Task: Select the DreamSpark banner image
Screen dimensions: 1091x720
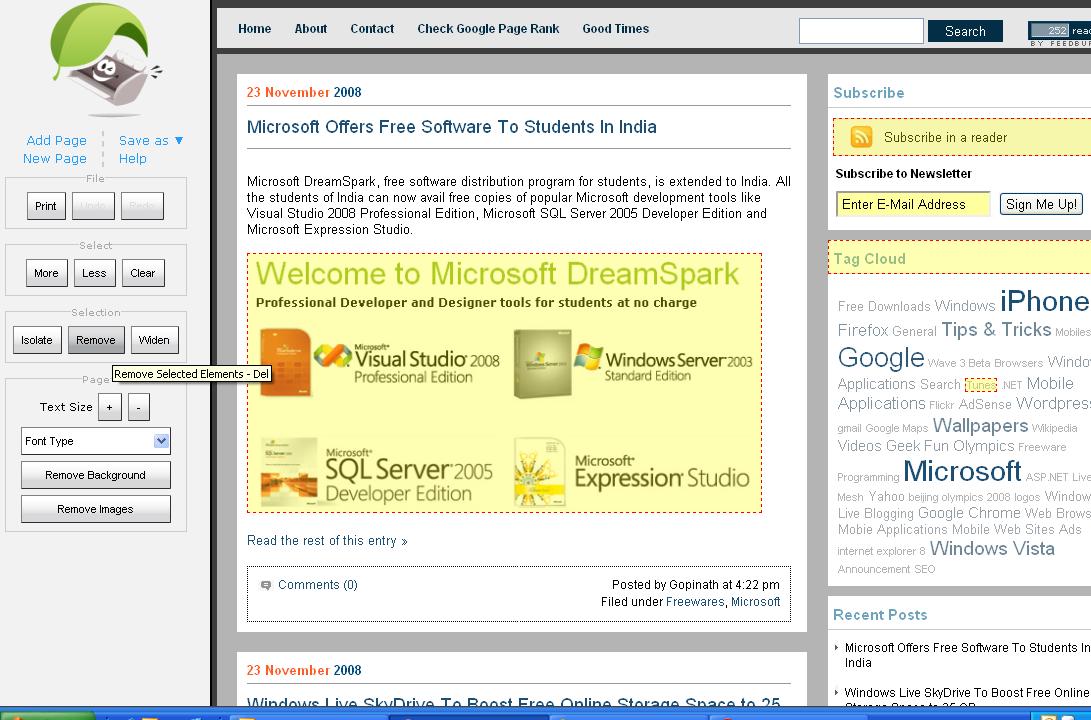Action: pos(504,383)
